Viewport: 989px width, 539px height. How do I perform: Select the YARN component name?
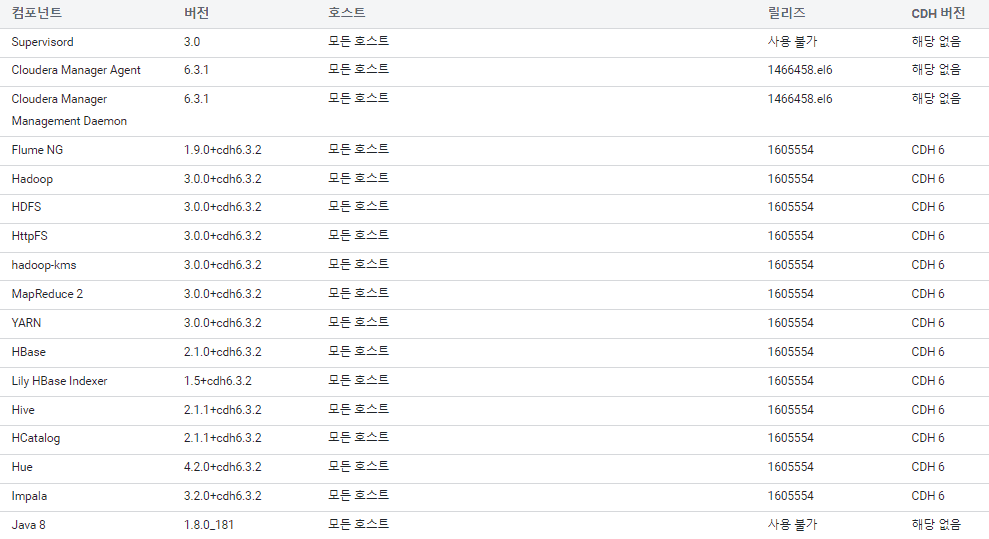click(x=26, y=323)
